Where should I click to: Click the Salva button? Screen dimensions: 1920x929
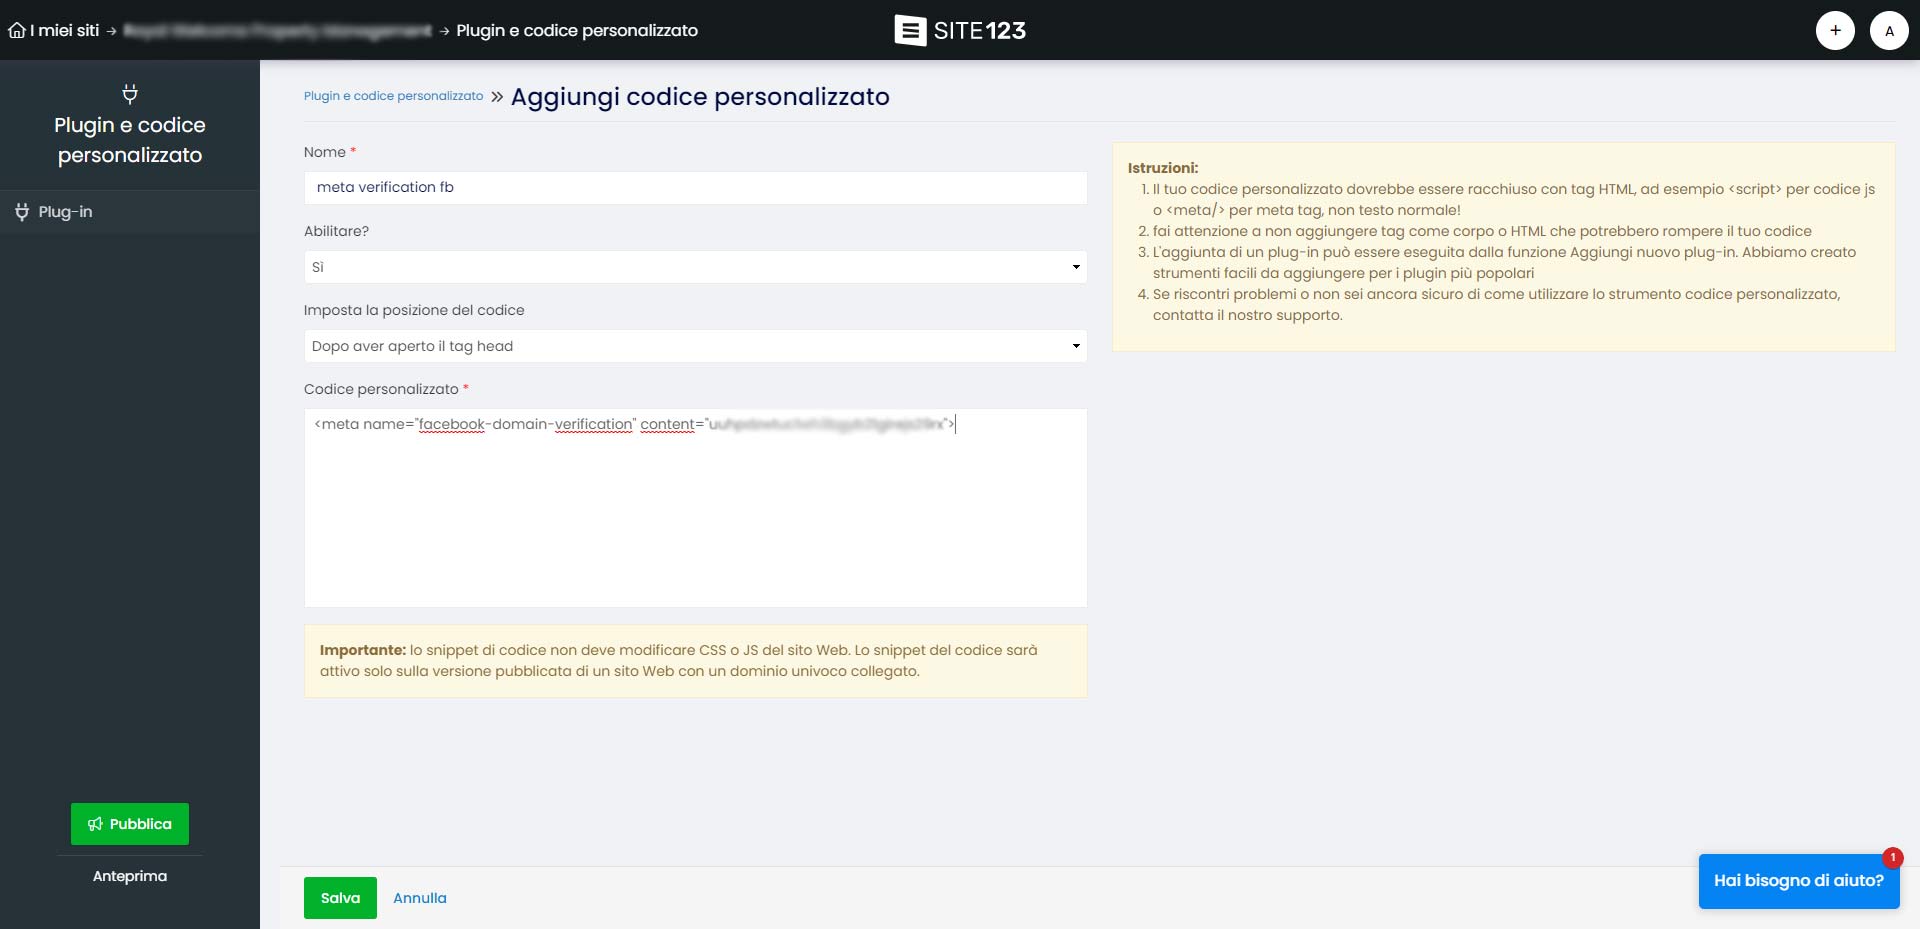pyautogui.click(x=340, y=897)
